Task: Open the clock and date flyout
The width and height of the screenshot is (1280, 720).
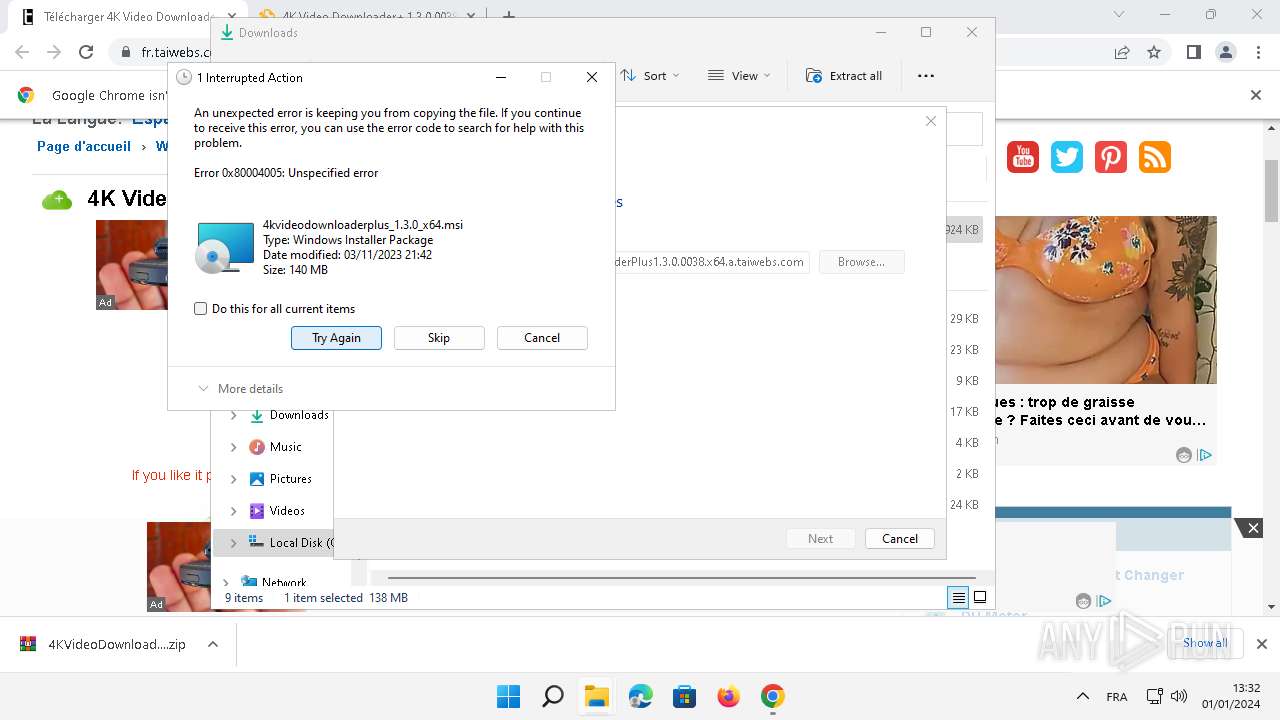Action: click(x=1232, y=696)
